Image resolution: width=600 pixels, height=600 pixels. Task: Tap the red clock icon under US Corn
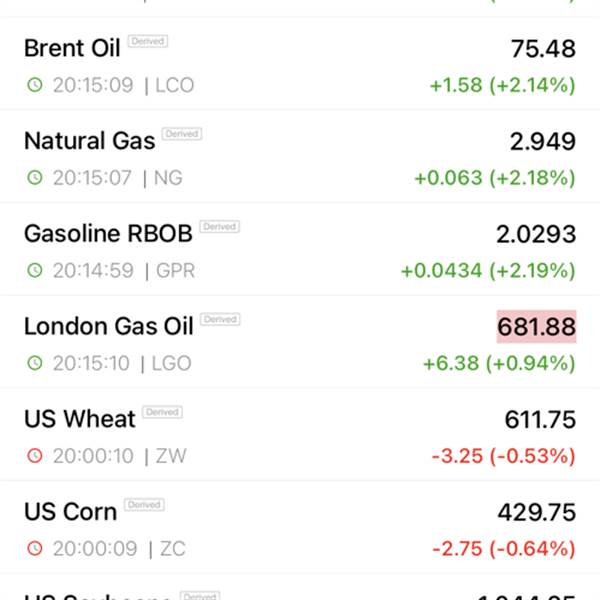pos(35,548)
